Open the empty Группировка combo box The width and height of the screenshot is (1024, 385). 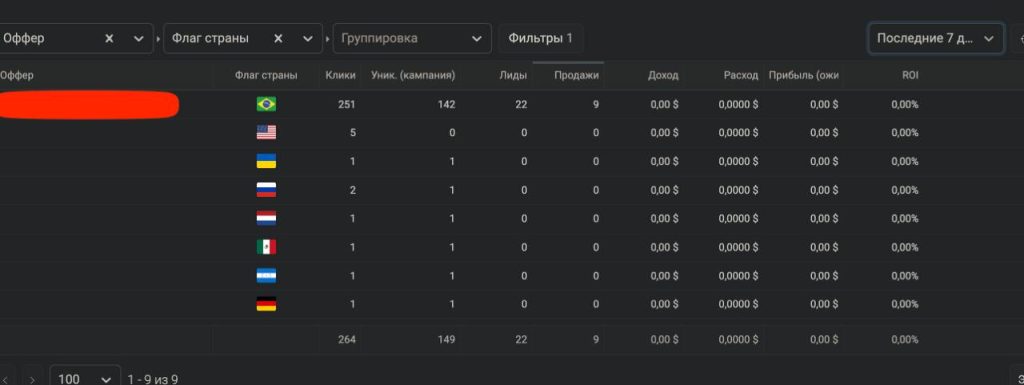tap(412, 38)
